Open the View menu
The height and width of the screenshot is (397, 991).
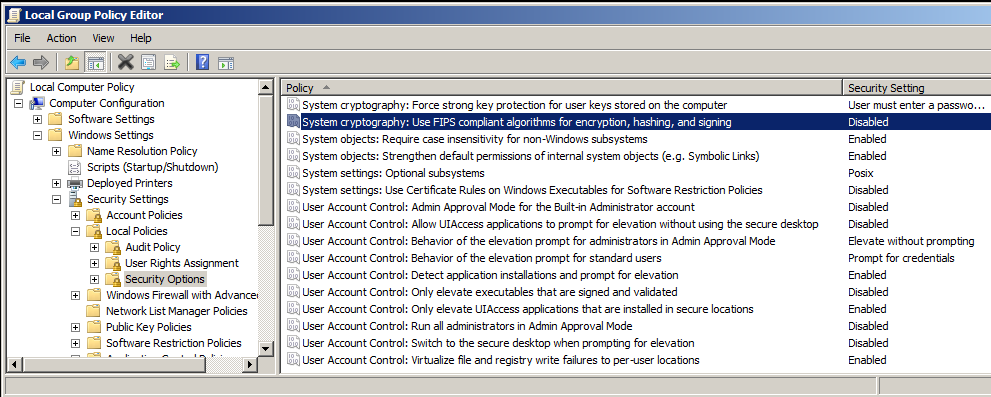(x=103, y=38)
